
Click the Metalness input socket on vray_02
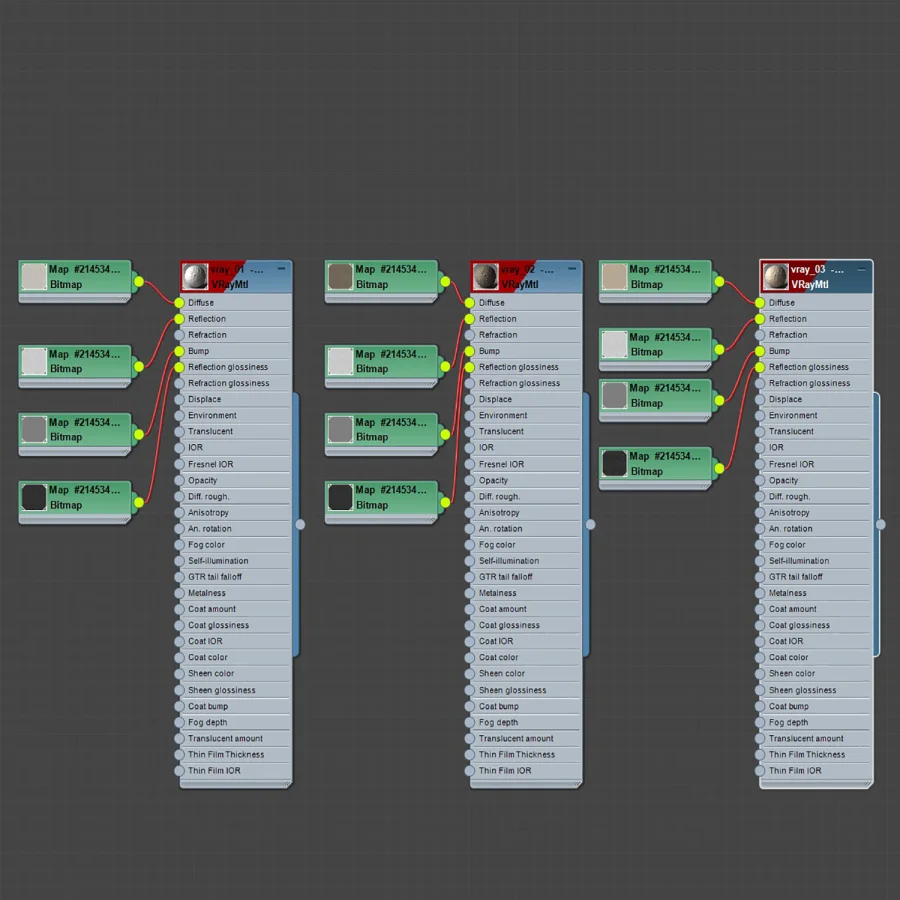click(470, 593)
